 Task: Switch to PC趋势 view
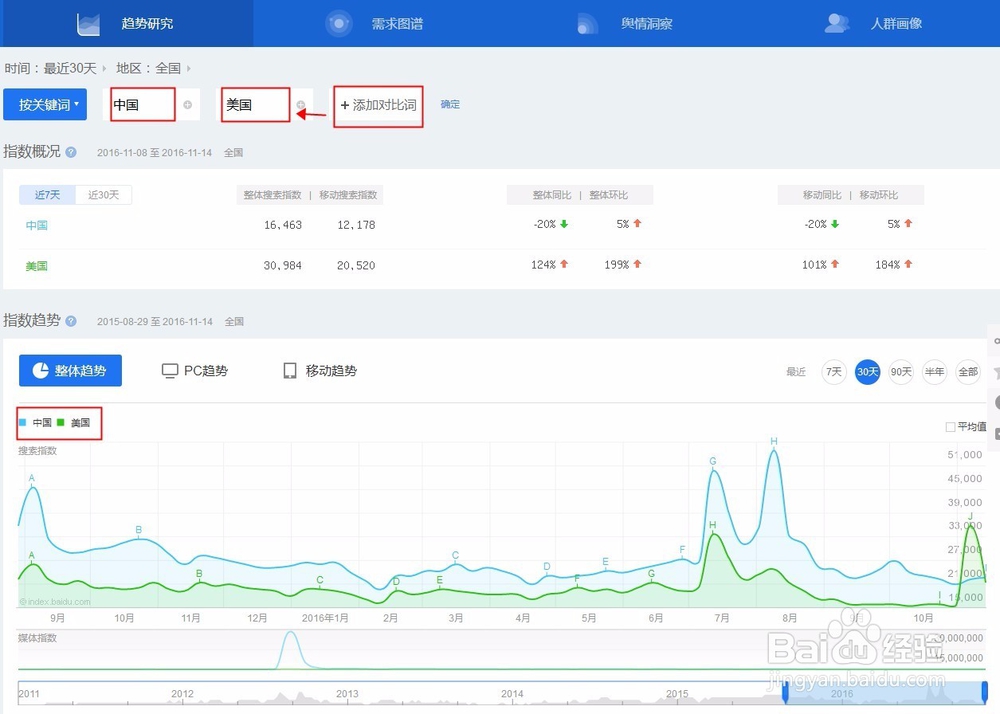click(195, 370)
